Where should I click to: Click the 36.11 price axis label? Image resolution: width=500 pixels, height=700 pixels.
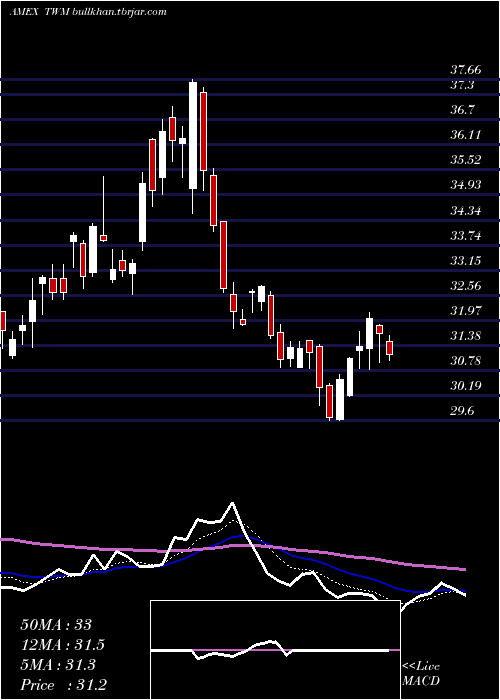click(x=465, y=135)
